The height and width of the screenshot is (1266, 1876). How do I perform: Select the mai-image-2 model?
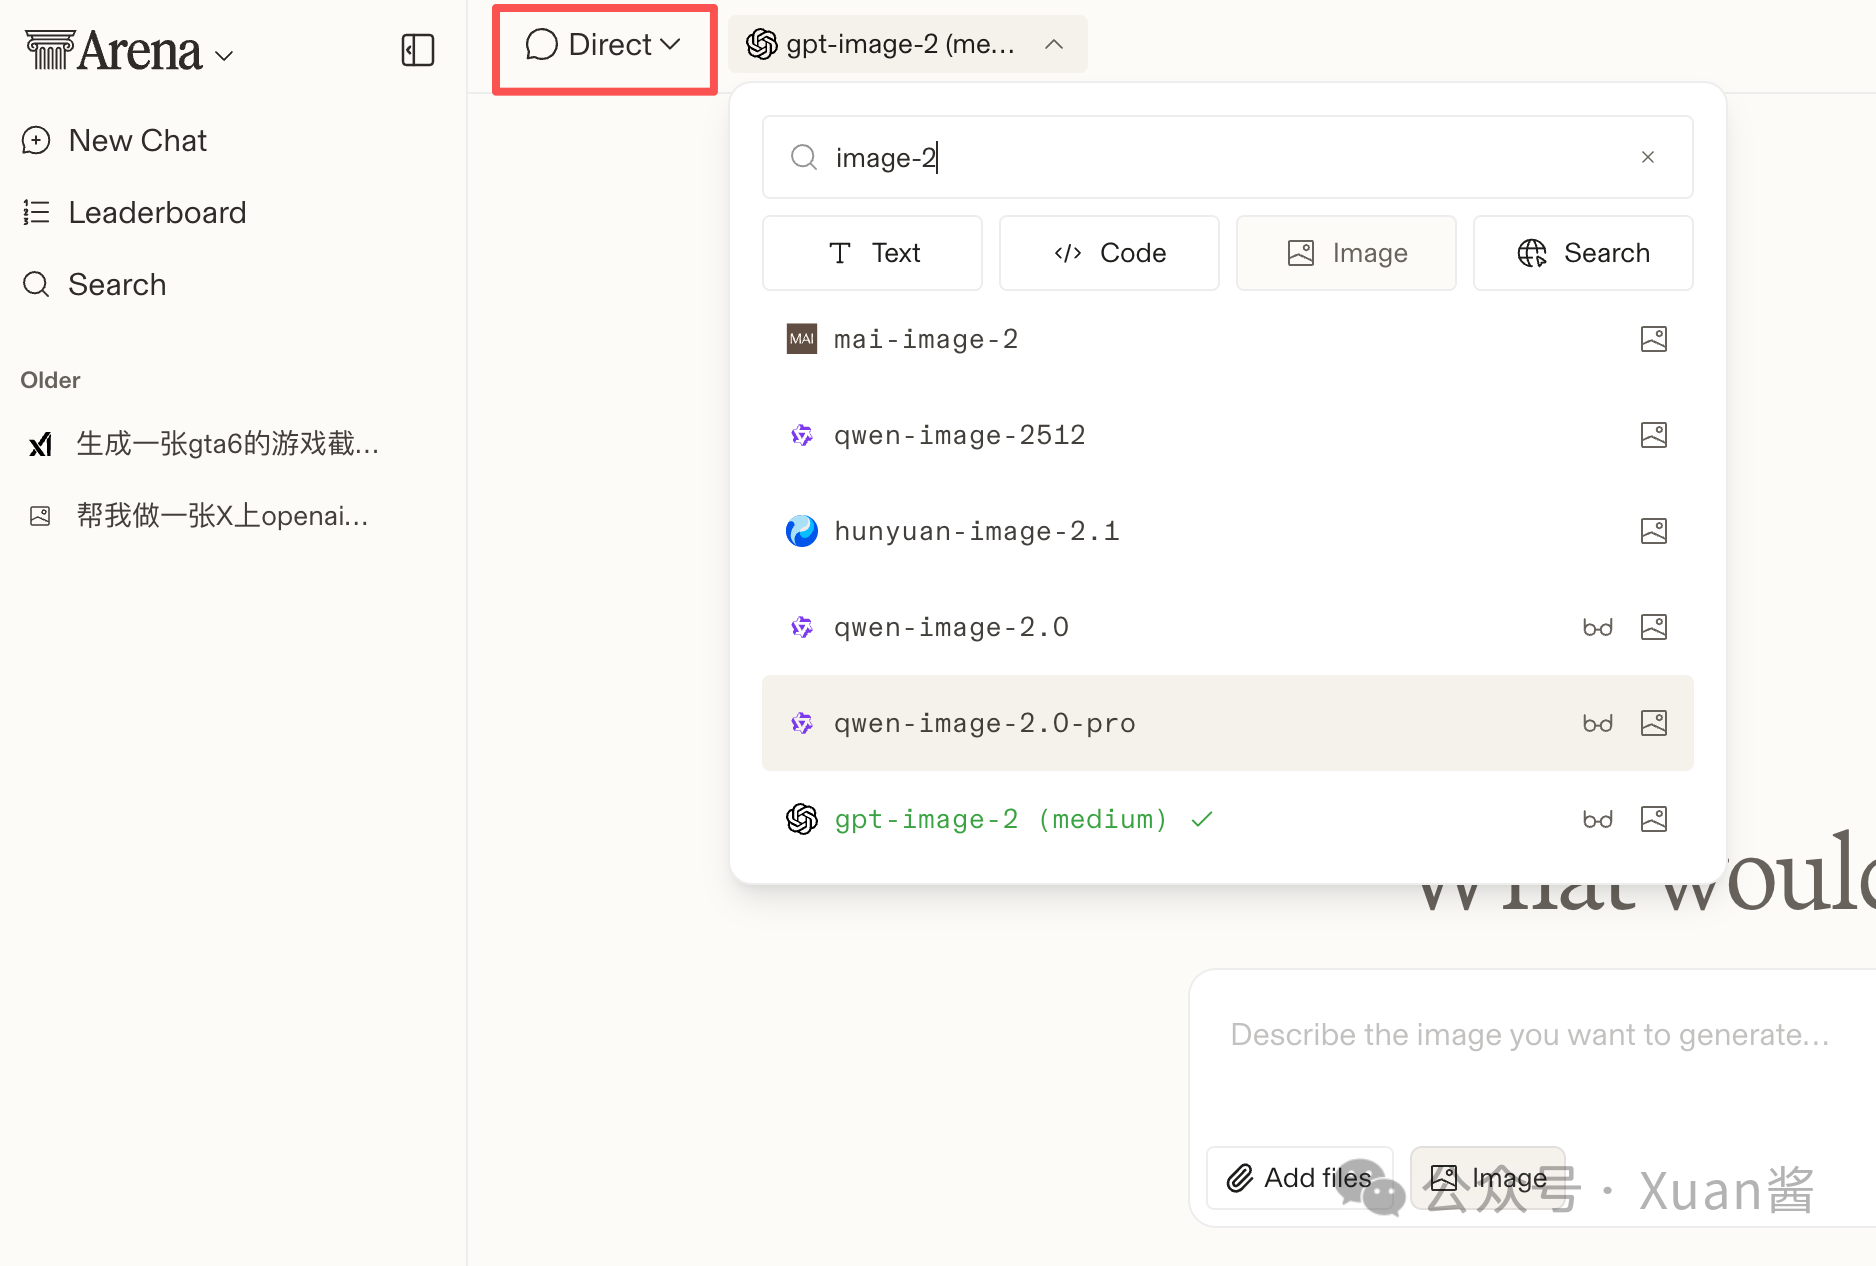pos(1227,339)
